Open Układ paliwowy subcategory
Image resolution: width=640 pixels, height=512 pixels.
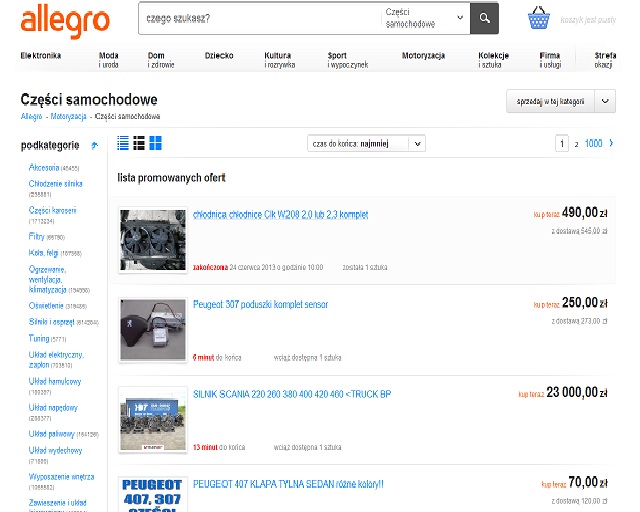[51, 434]
